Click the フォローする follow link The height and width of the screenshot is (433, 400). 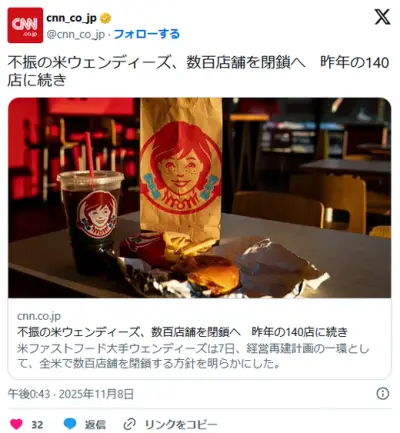(x=147, y=34)
